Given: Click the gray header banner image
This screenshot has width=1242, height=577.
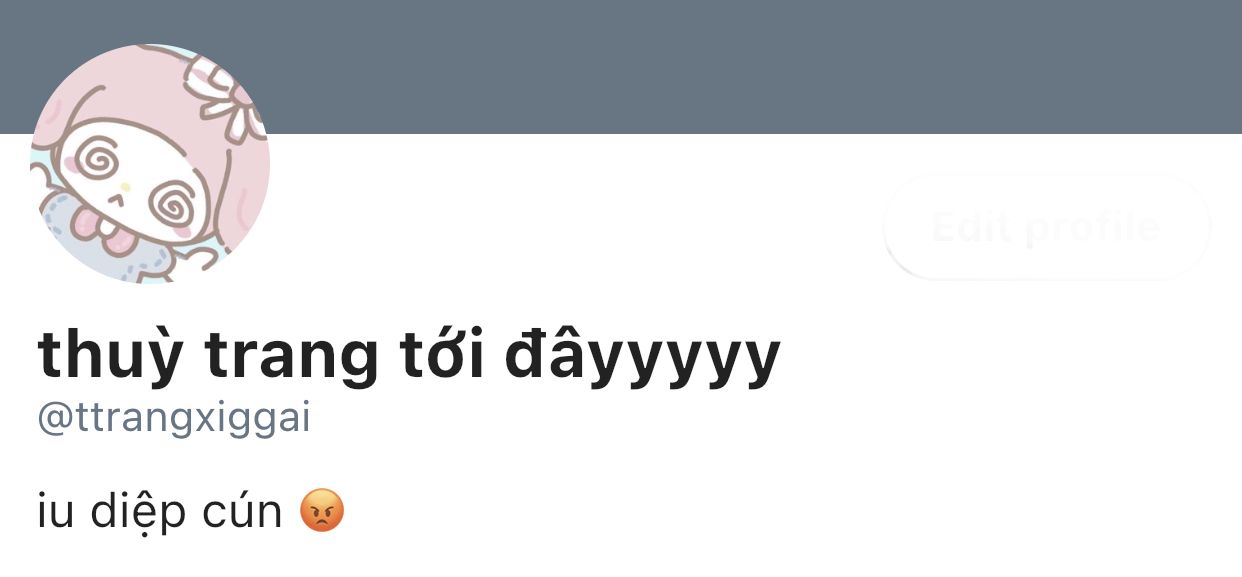Looking at the screenshot, I should [x=621, y=66].
